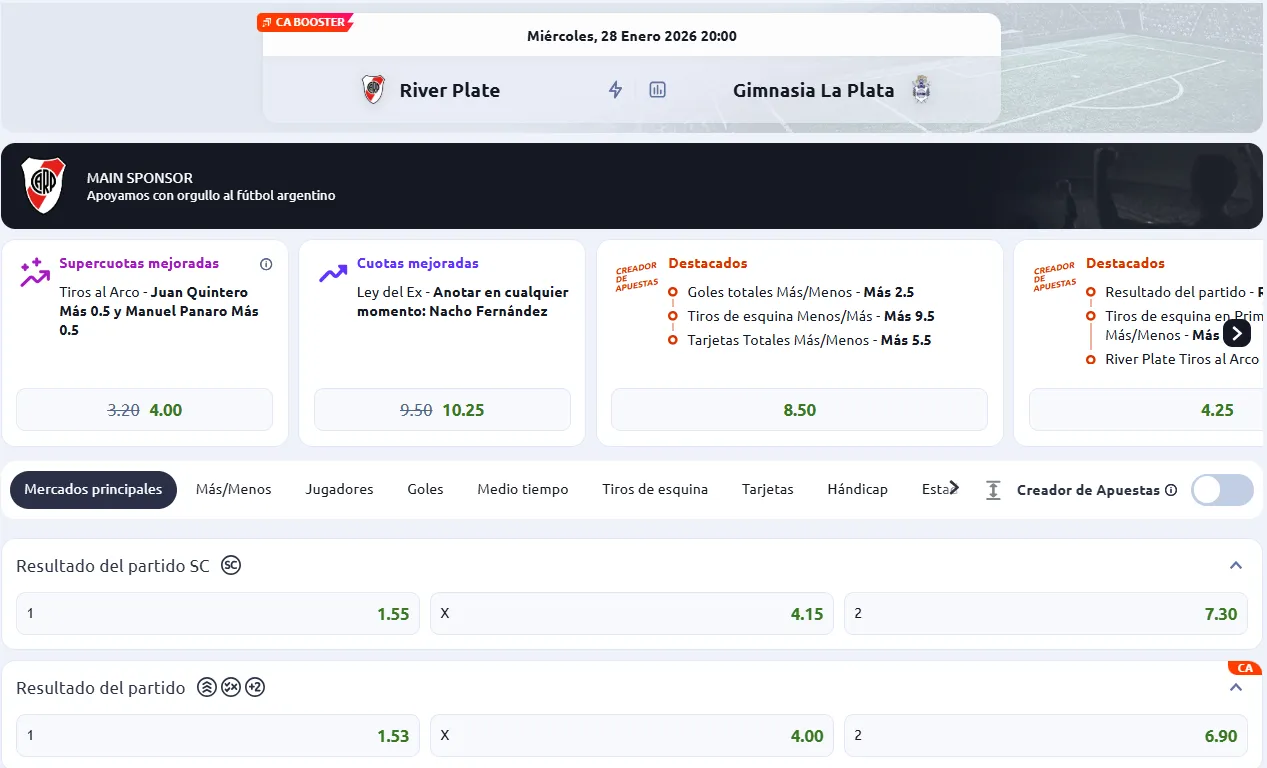
Task: Open match statistics chart icon
Action: (657, 90)
